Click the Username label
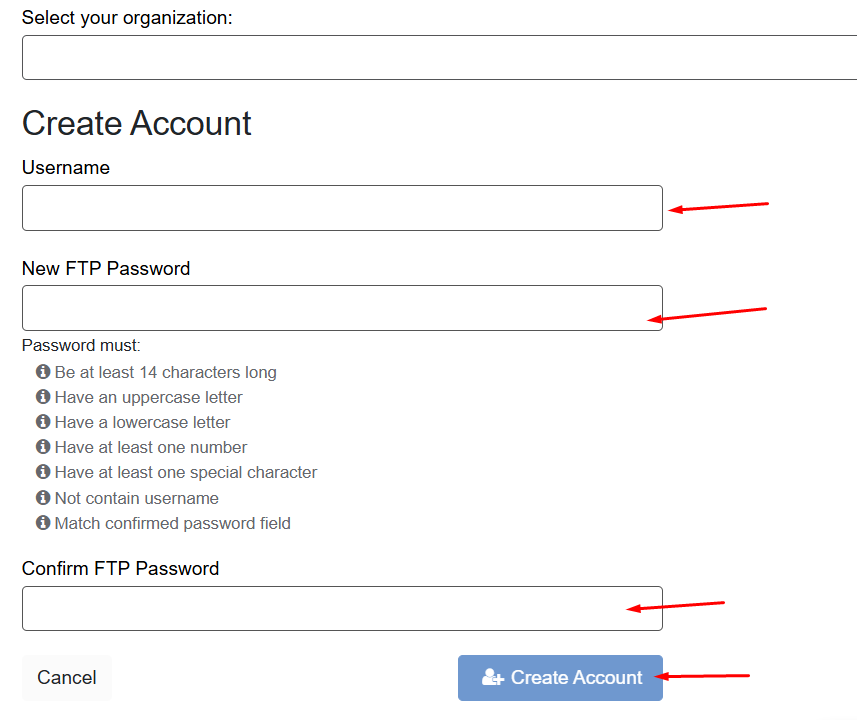The height and width of the screenshot is (720, 857). click(66, 167)
